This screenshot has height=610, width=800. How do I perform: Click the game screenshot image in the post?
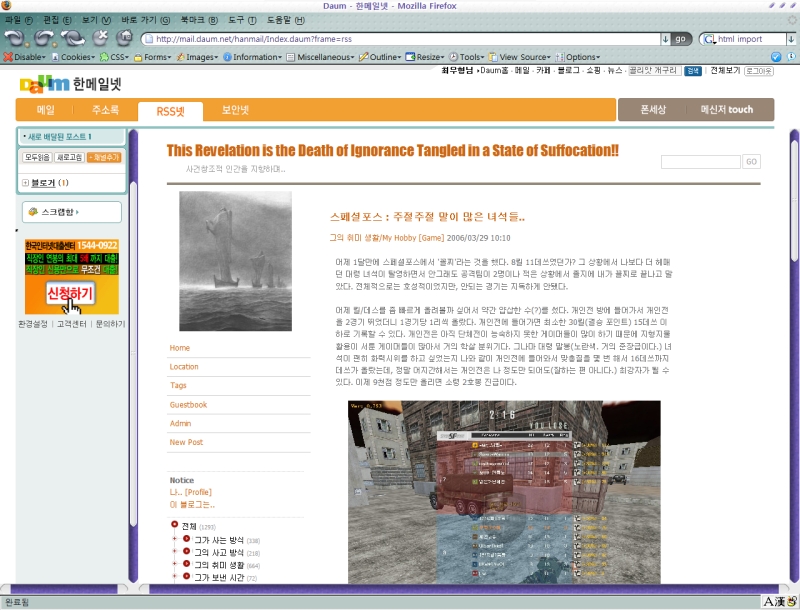[x=504, y=492]
